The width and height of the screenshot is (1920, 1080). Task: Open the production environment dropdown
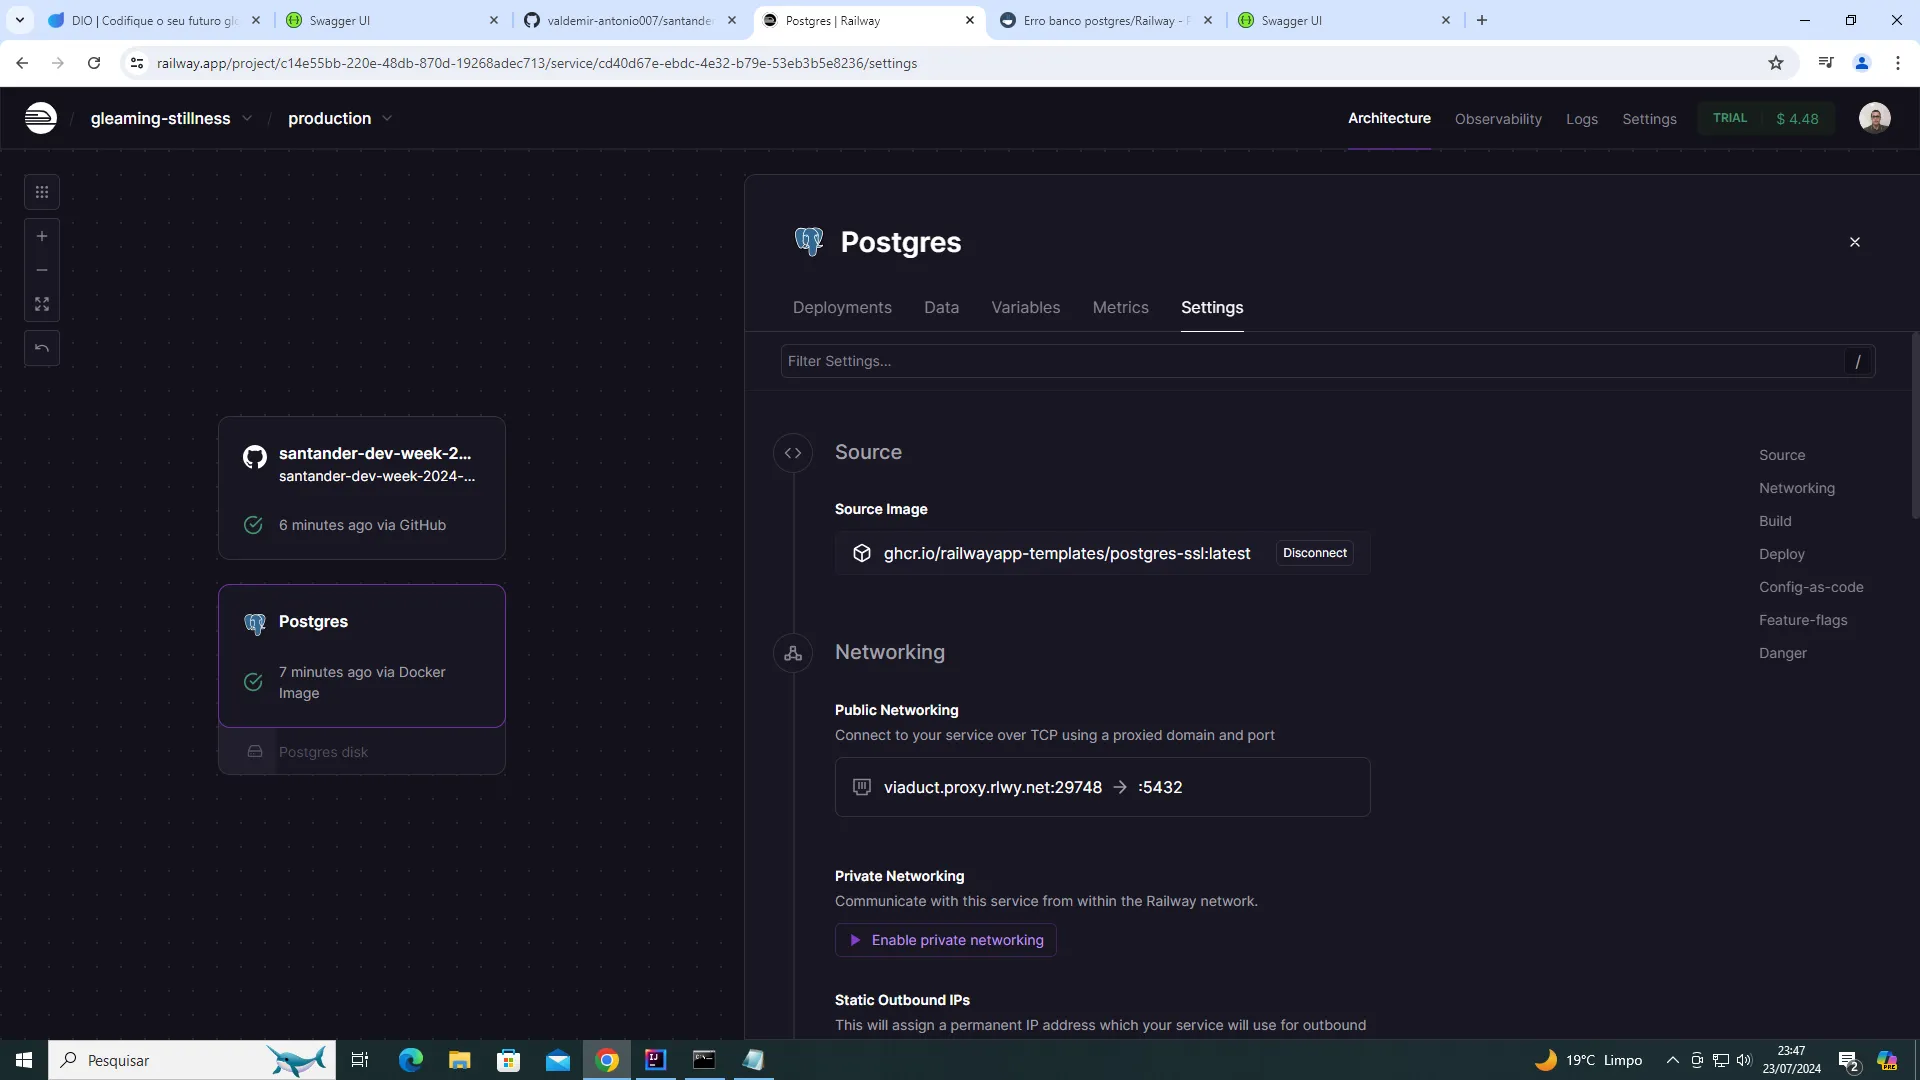pos(387,118)
